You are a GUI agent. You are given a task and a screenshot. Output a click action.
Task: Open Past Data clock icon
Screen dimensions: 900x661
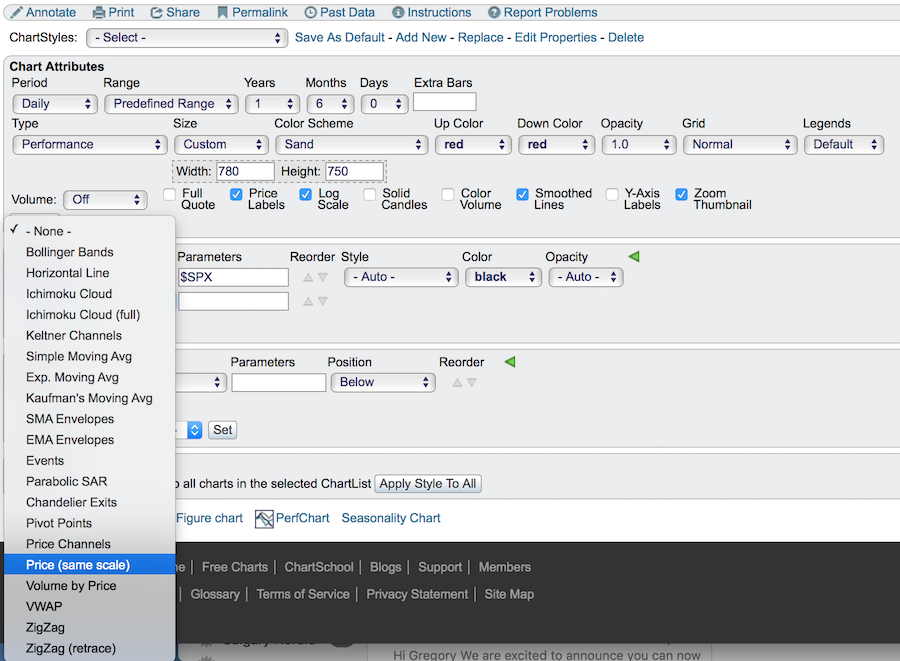(x=311, y=12)
